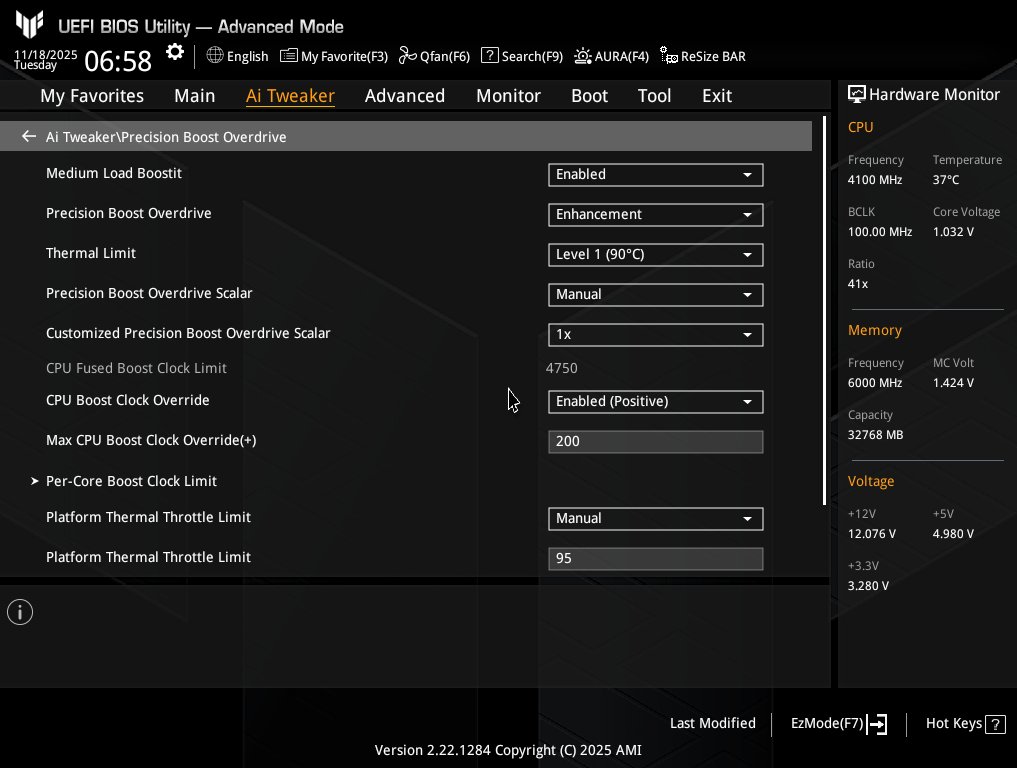1017x768 pixels.
Task: Click the CPU temperature value 37°C
Action: 946,180
